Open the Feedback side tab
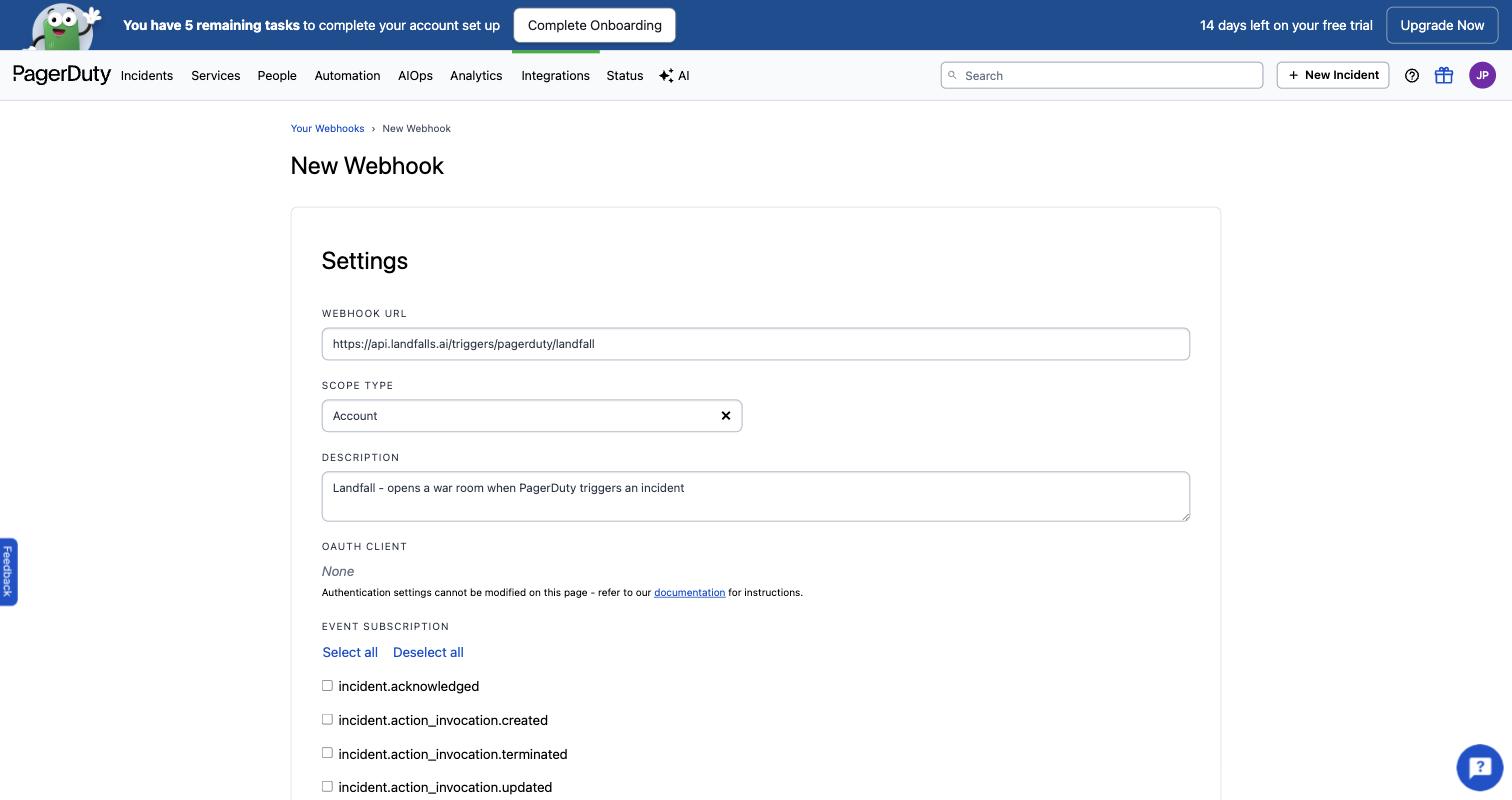The height and width of the screenshot is (800, 1512). coord(8,572)
